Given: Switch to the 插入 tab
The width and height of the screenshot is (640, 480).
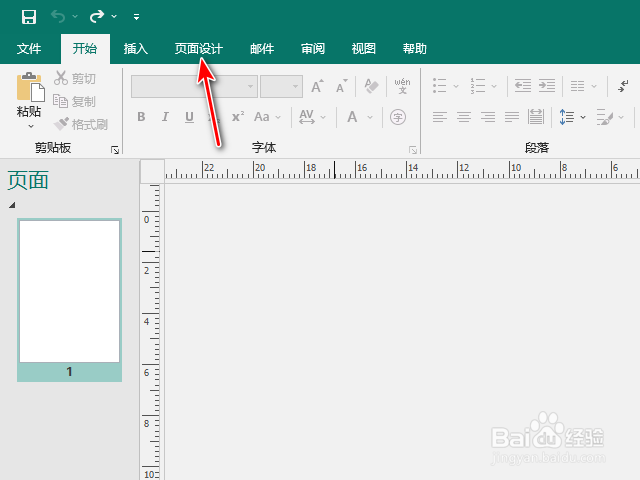Looking at the screenshot, I should pyautogui.click(x=136, y=49).
